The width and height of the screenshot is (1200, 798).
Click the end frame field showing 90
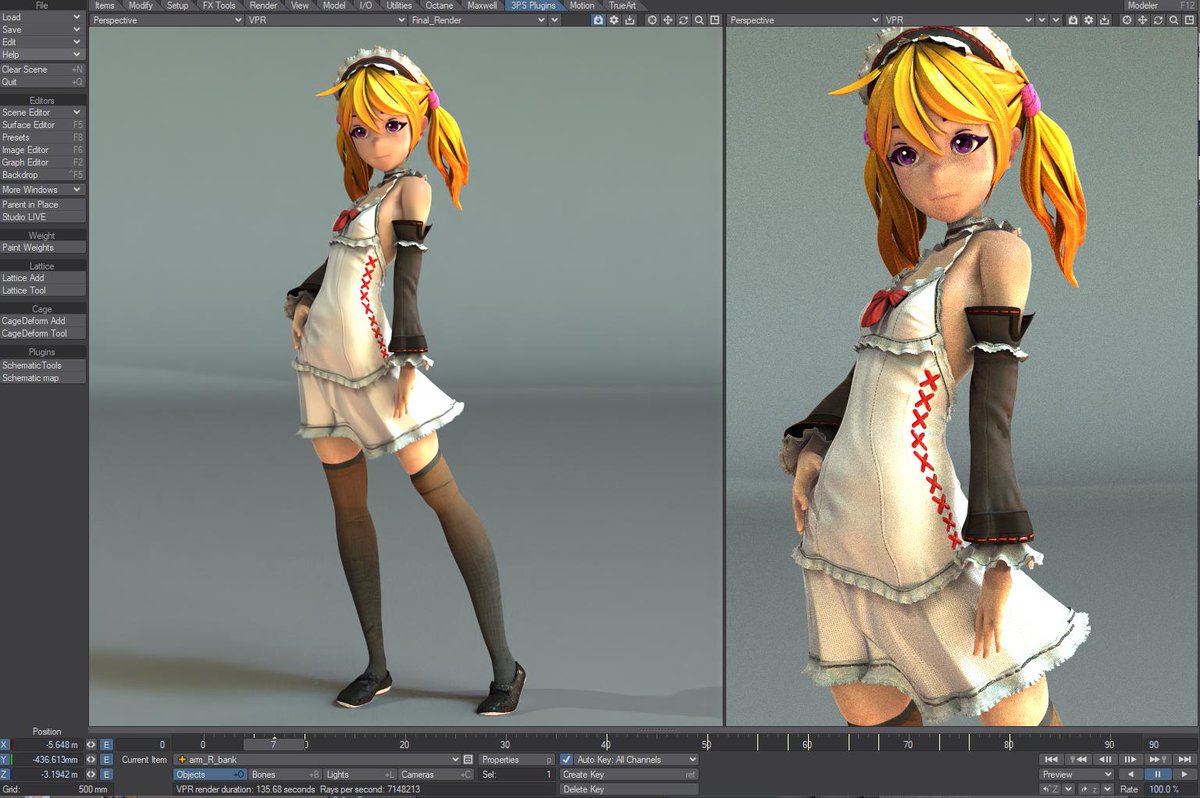[1169, 744]
